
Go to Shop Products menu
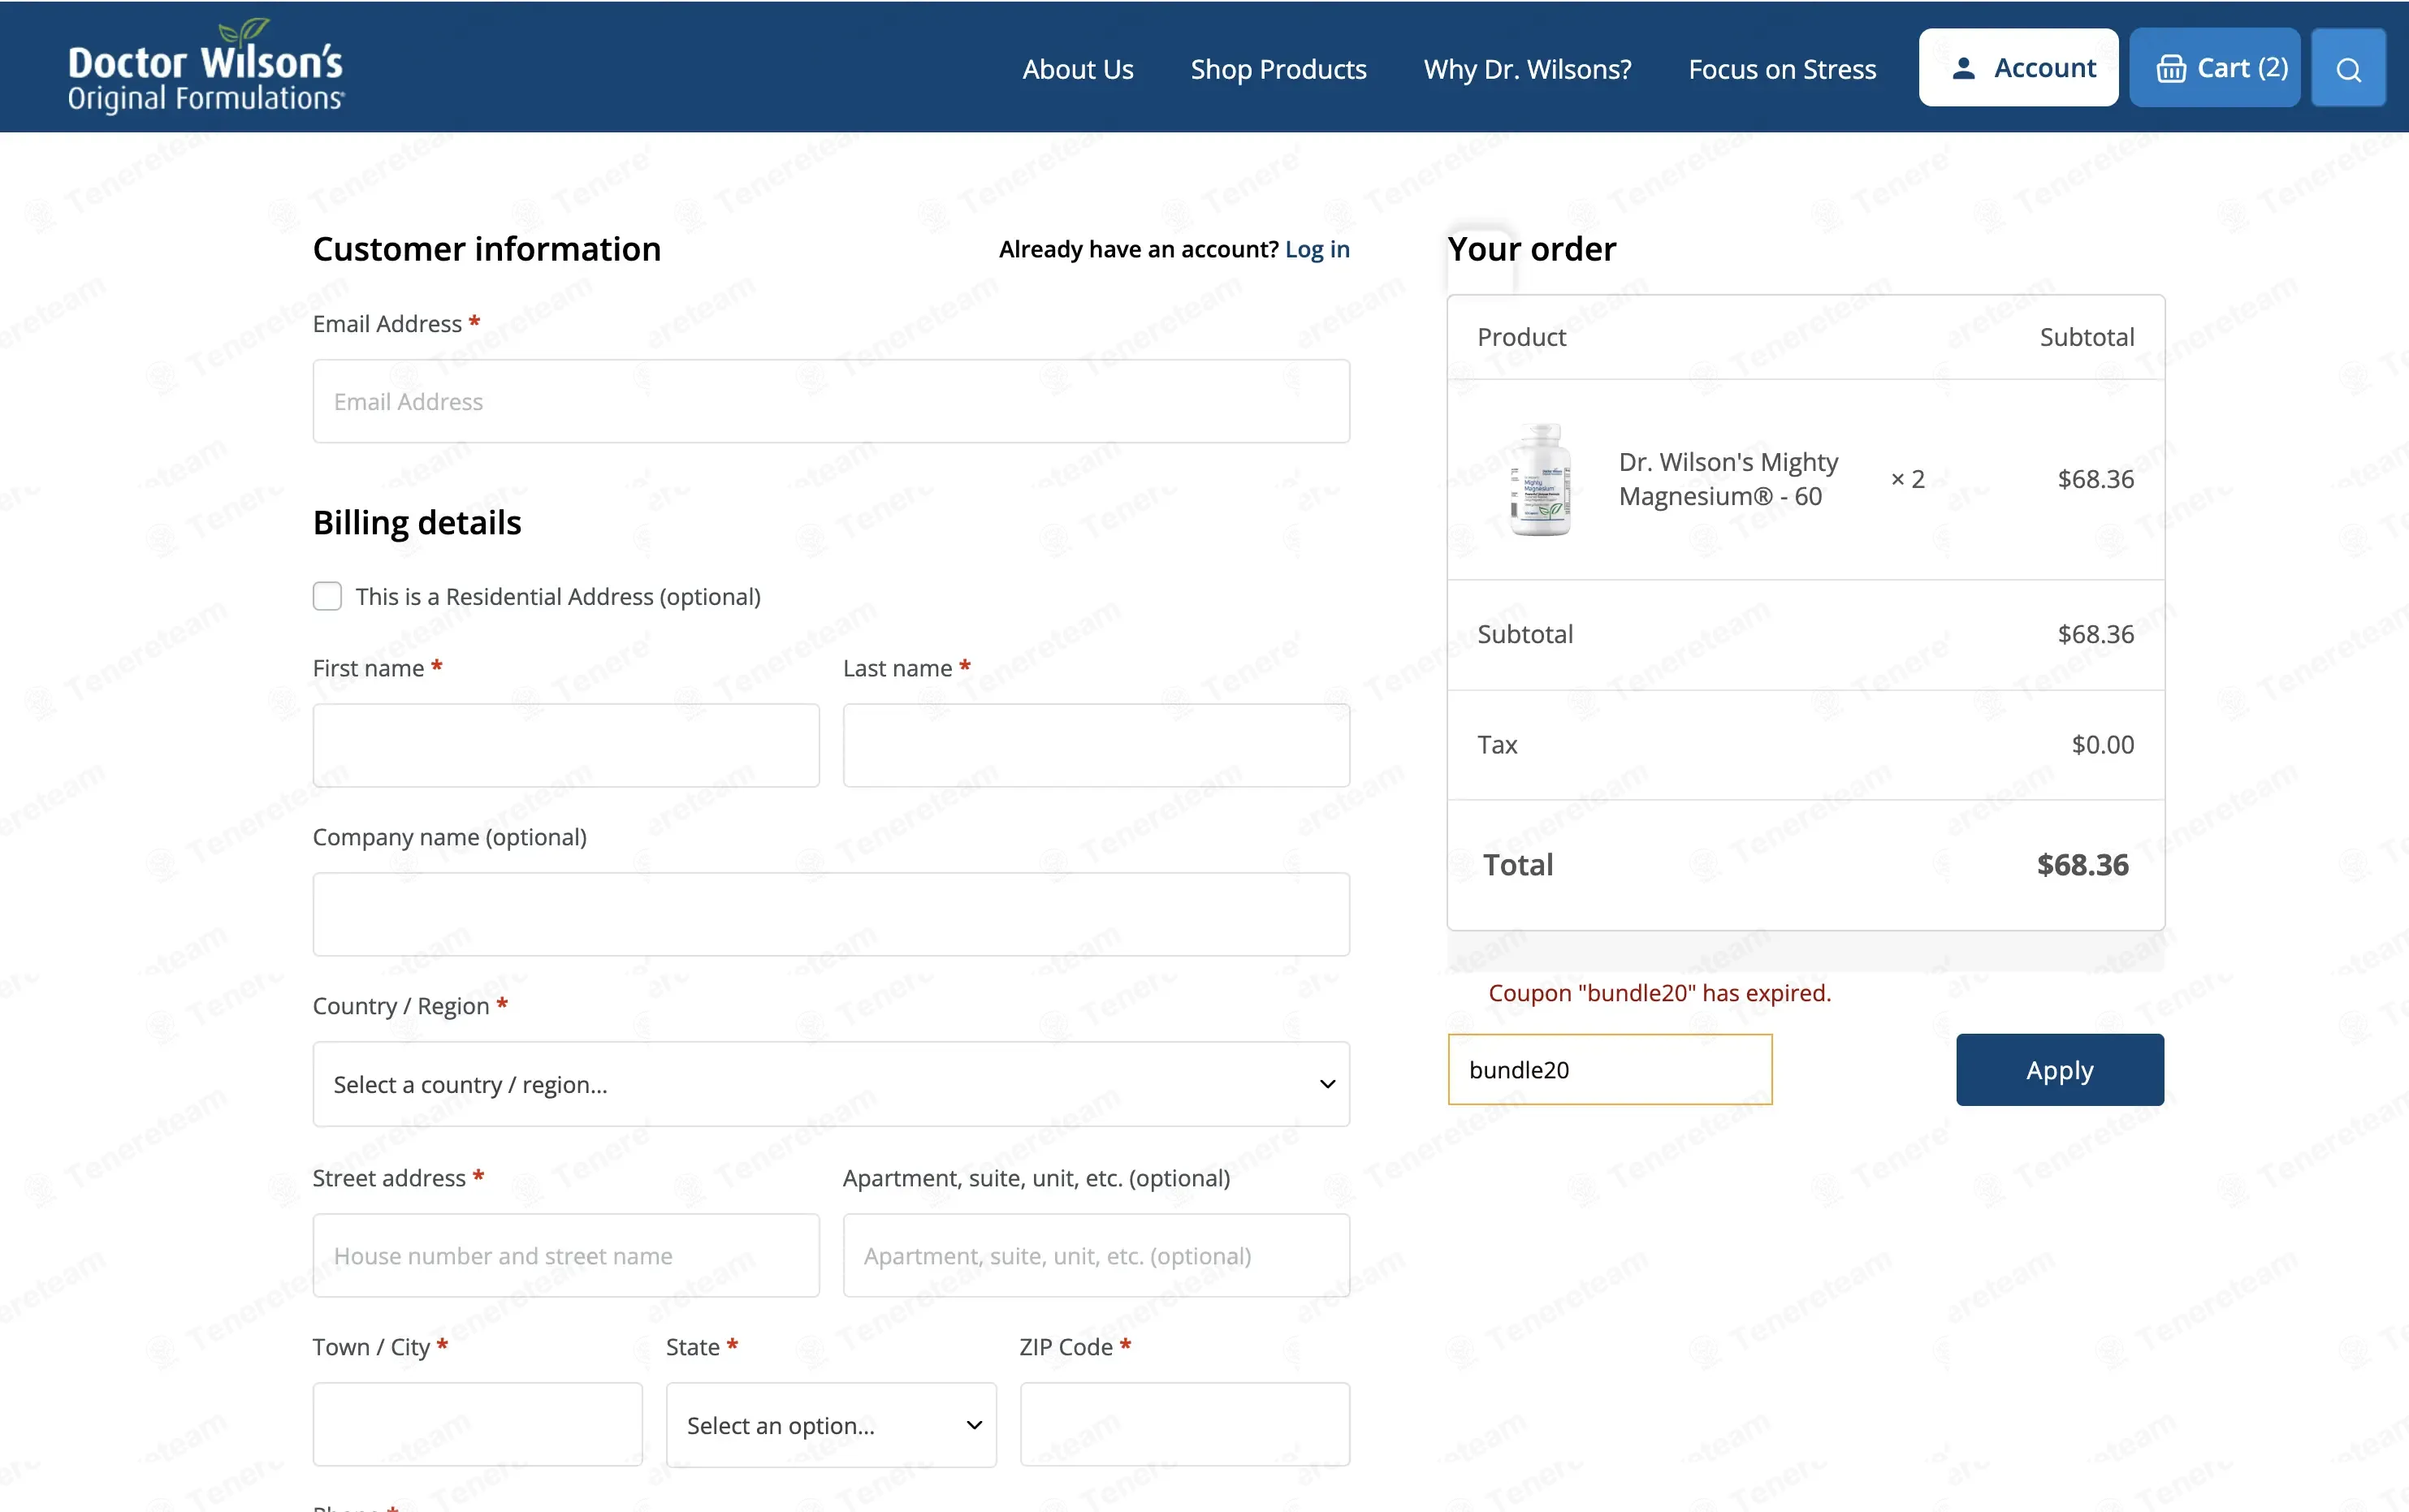1278,69
